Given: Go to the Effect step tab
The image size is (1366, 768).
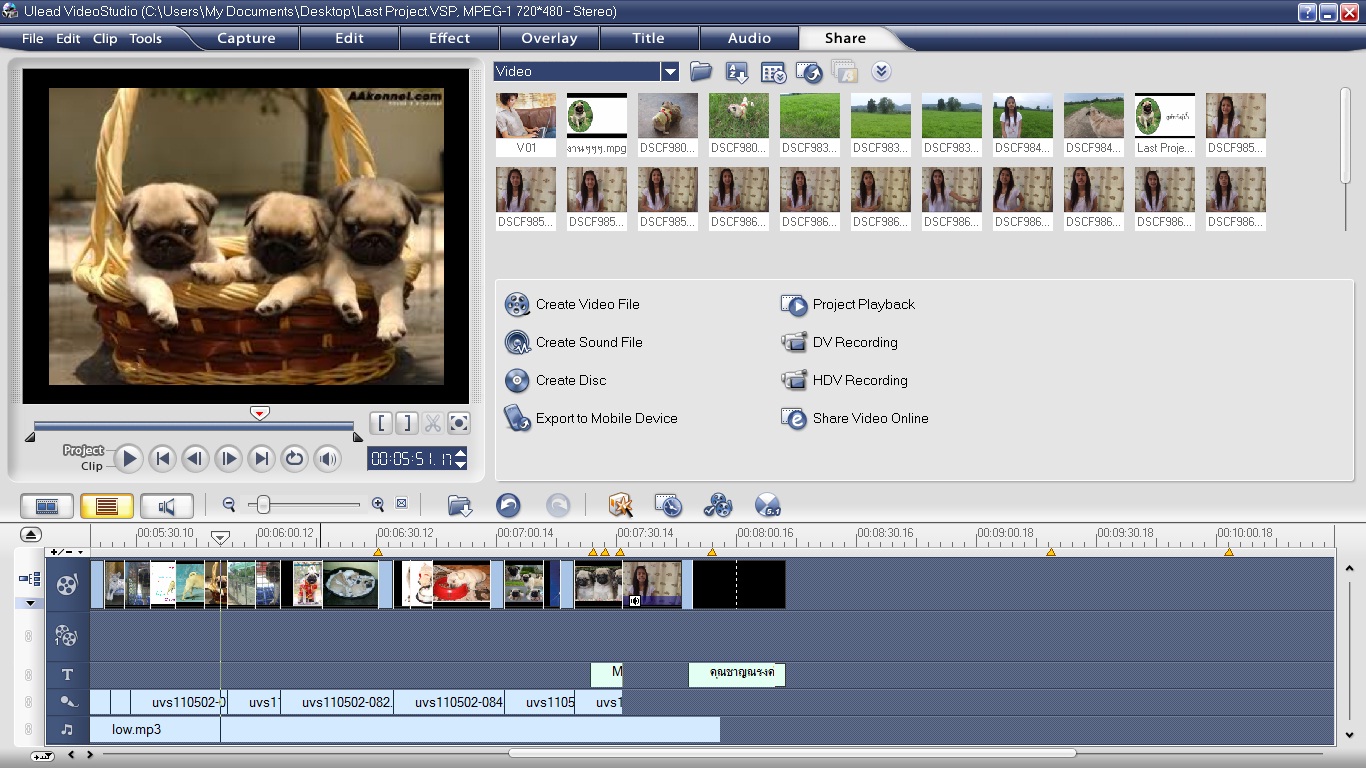Looking at the screenshot, I should pyautogui.click(x=449, y=38).
